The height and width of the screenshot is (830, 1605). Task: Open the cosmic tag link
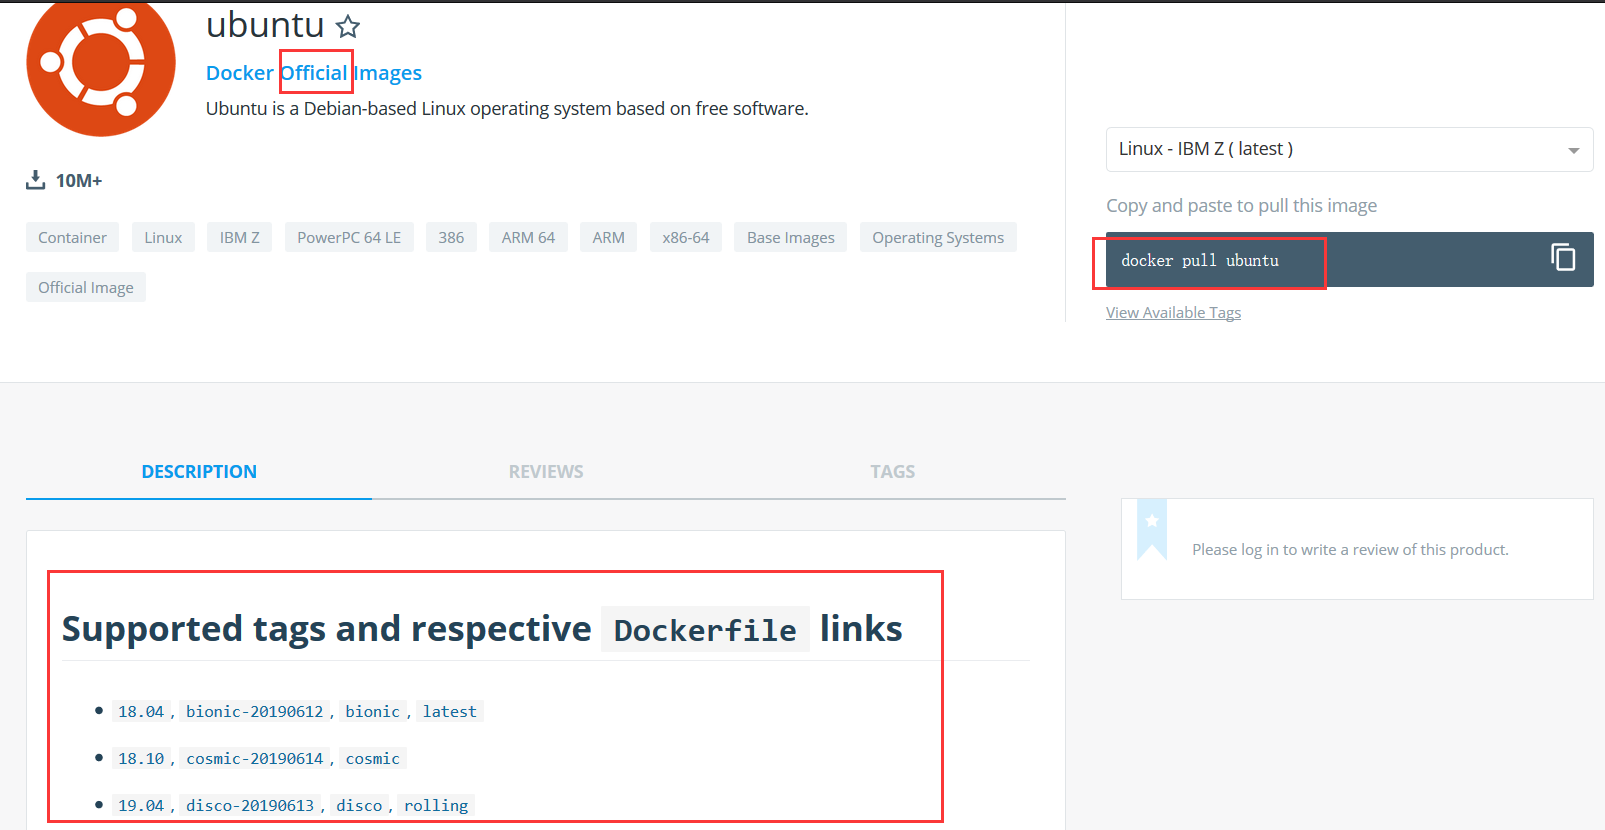click(373, 758)
